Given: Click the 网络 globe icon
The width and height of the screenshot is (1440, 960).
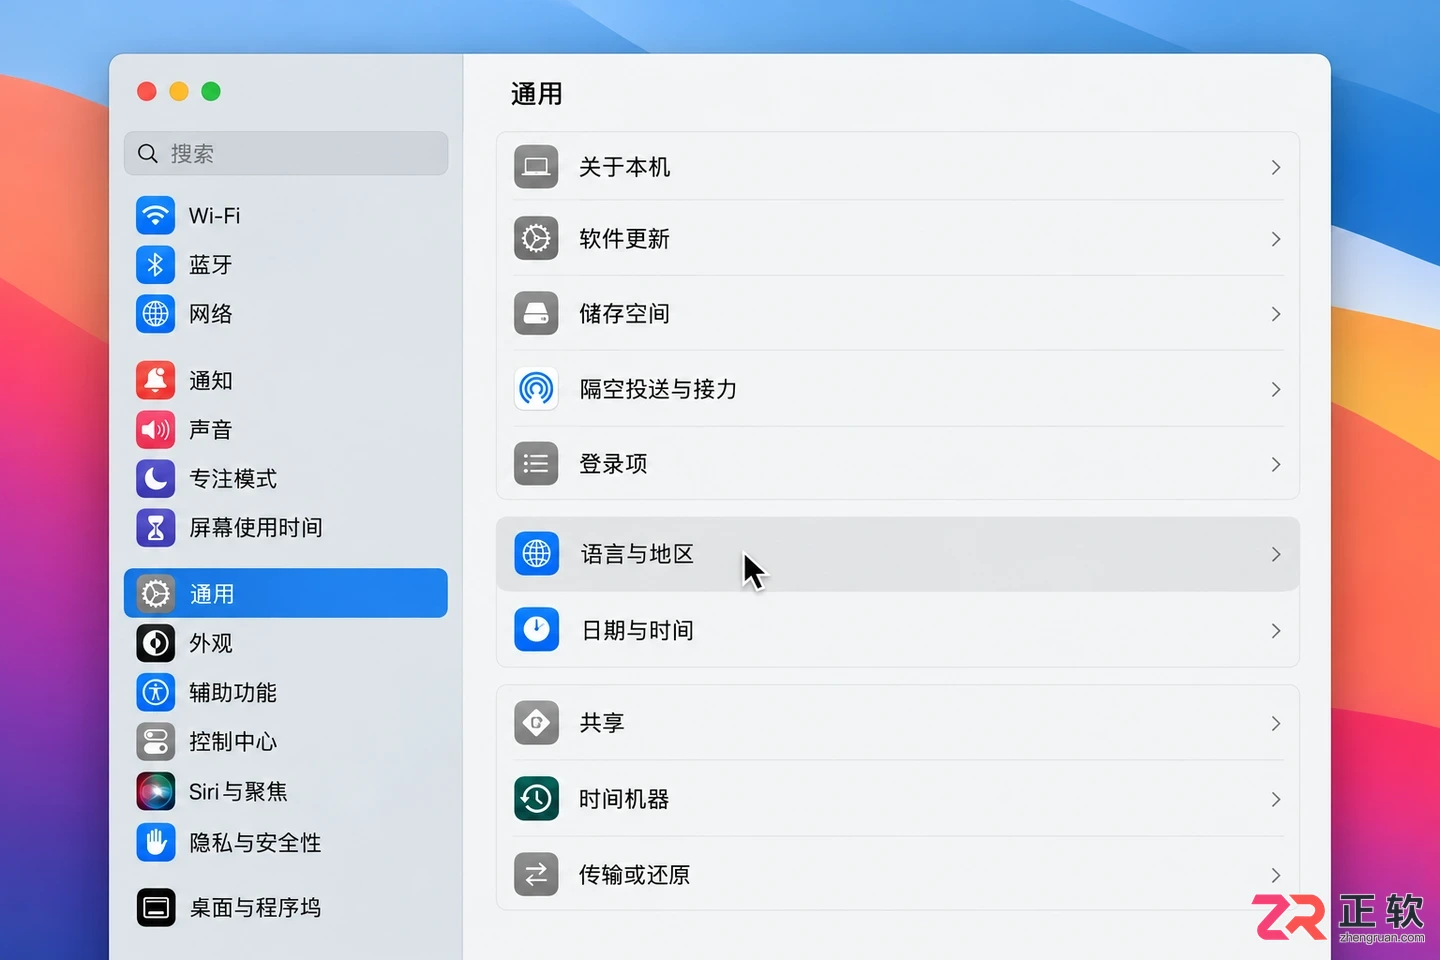Looking at the screenshot, I should point(155,314).
